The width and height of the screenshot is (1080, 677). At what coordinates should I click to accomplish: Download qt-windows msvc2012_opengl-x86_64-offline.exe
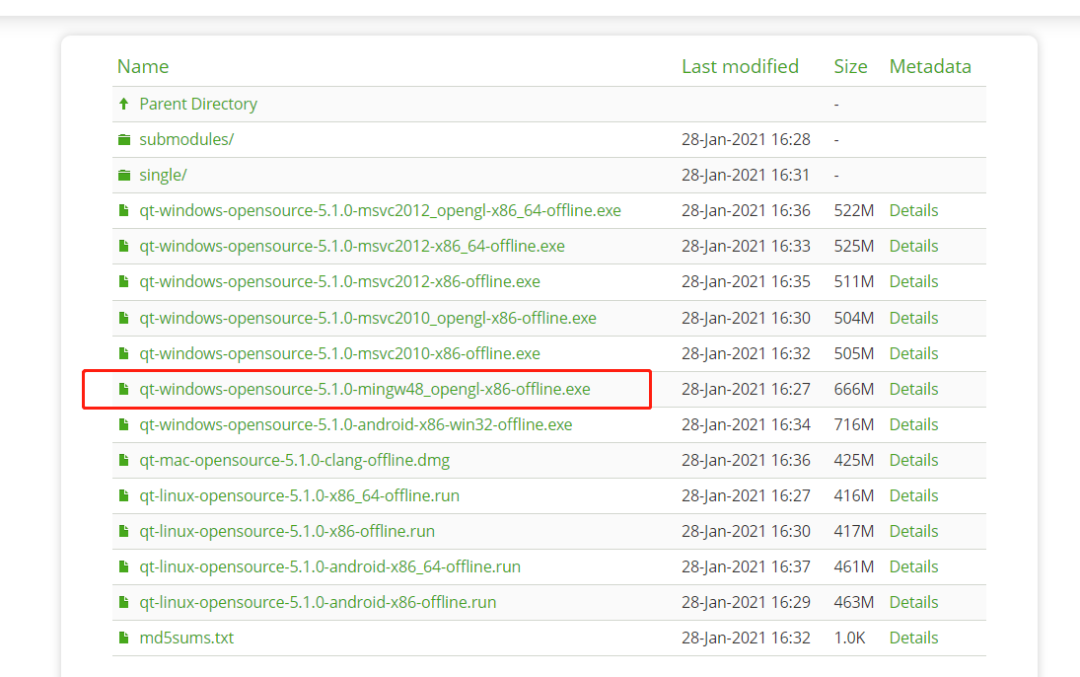(x=380, y=211)
